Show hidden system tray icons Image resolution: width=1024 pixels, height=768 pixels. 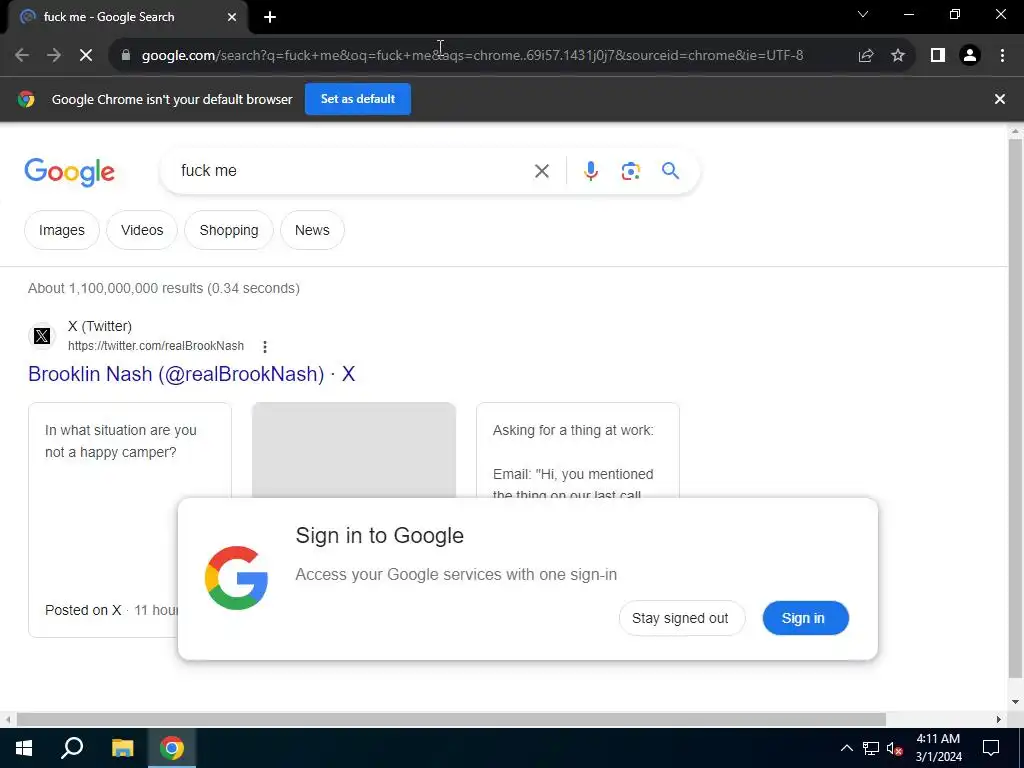coord(846,748)
